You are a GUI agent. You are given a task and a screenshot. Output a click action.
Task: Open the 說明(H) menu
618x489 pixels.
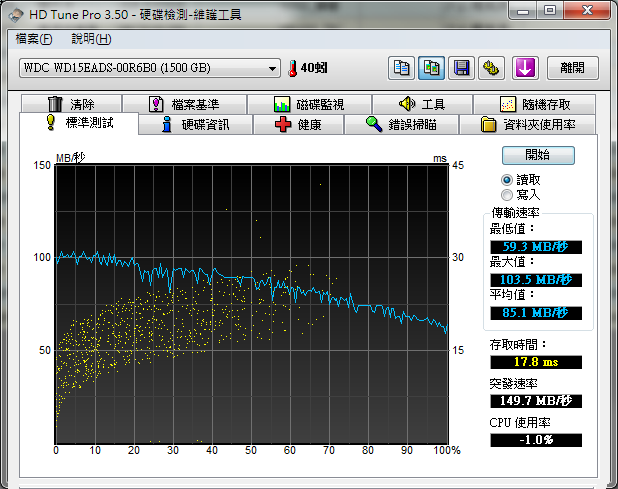click(x=91, y=39)
